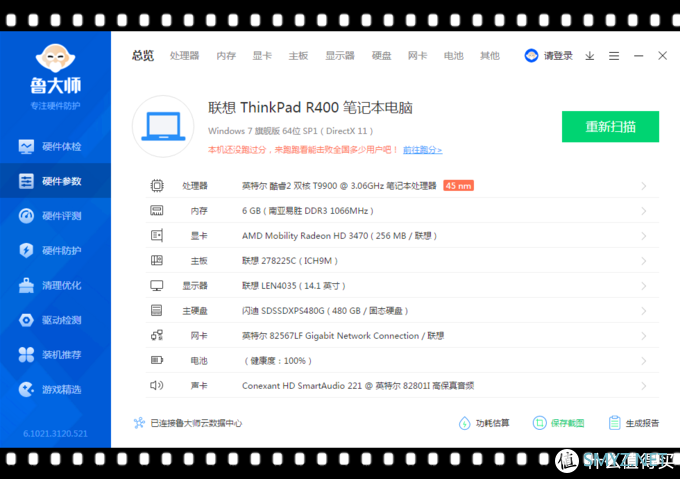Viewport: 680px width, 479px height.
Task: Click the memory module icon
Action: tap(157, 211)
